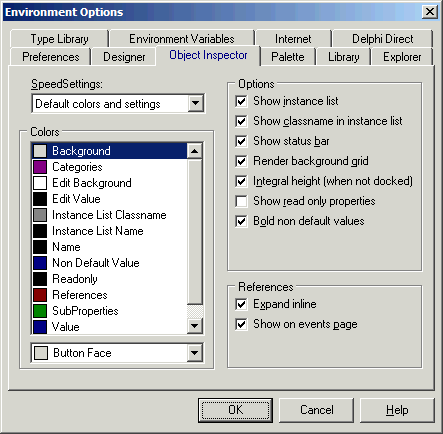Screen dimensions: 443x434
Task: Open the Help button
Action: 397,410
